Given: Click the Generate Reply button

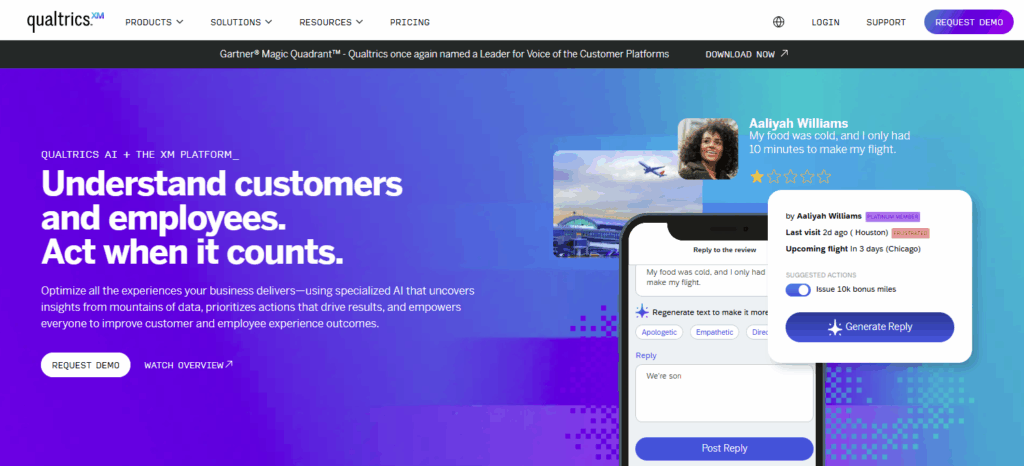Looking at the screenshot, I should tap(869, 327).
